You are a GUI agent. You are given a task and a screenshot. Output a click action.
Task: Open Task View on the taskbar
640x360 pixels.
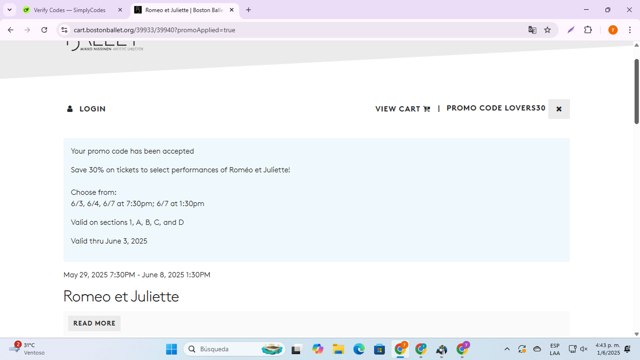tap(296, 349)
